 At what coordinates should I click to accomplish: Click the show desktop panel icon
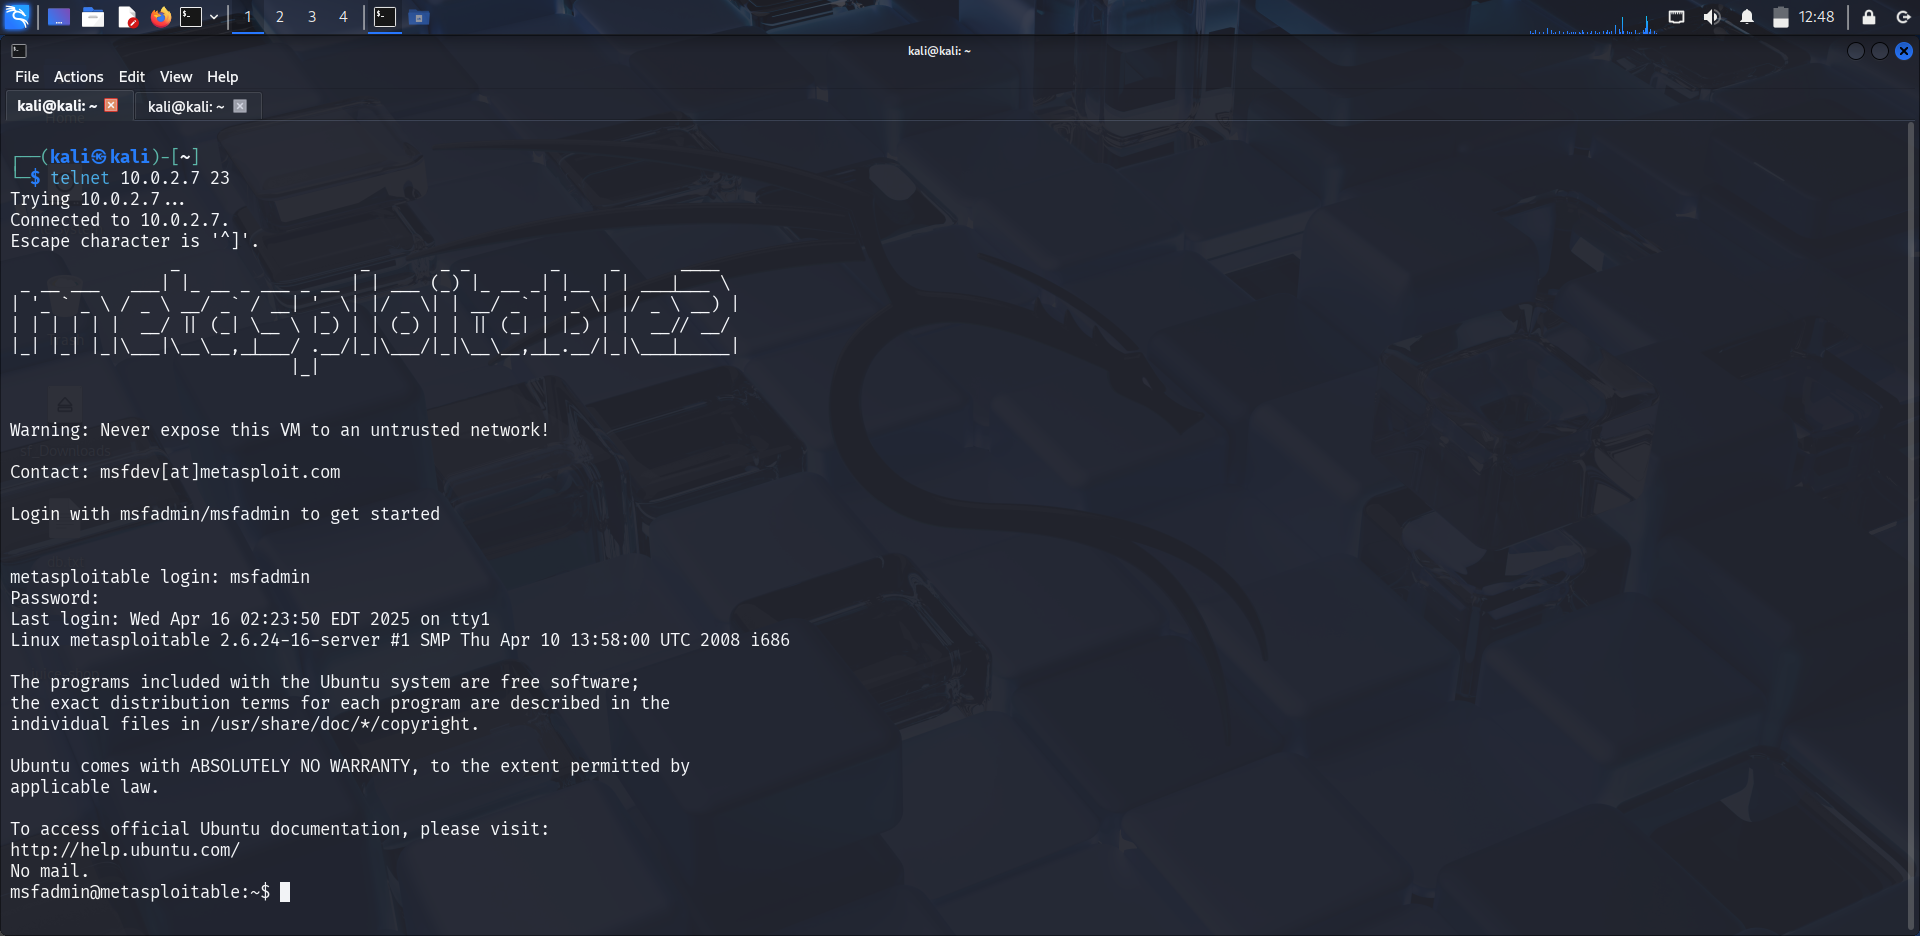pos(59,17)
